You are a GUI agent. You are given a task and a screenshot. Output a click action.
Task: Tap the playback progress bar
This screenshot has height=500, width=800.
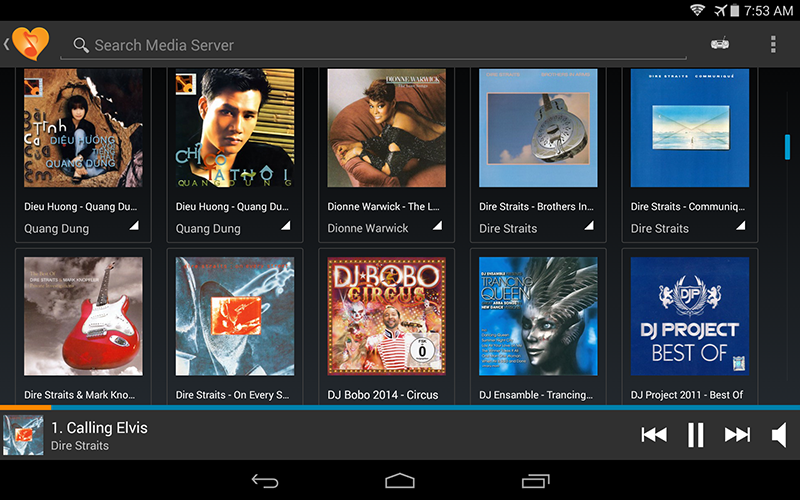click(x=400, y=407)
